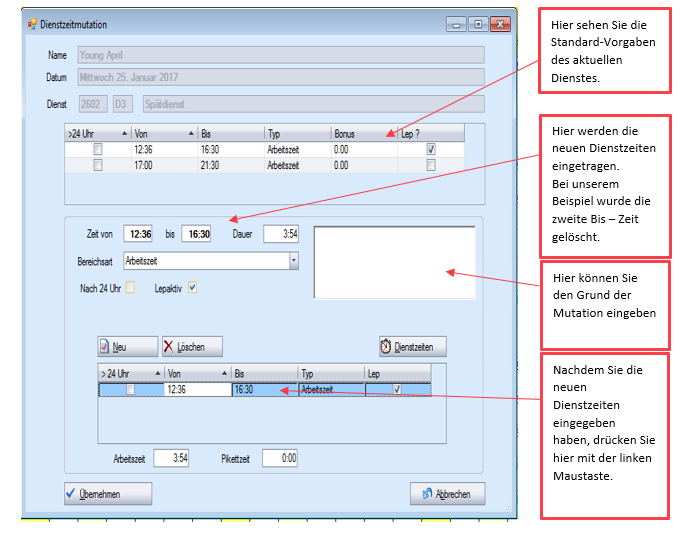Open the Bereichsart dropdown arrow
Screen dimensions: 687x534
294,261
